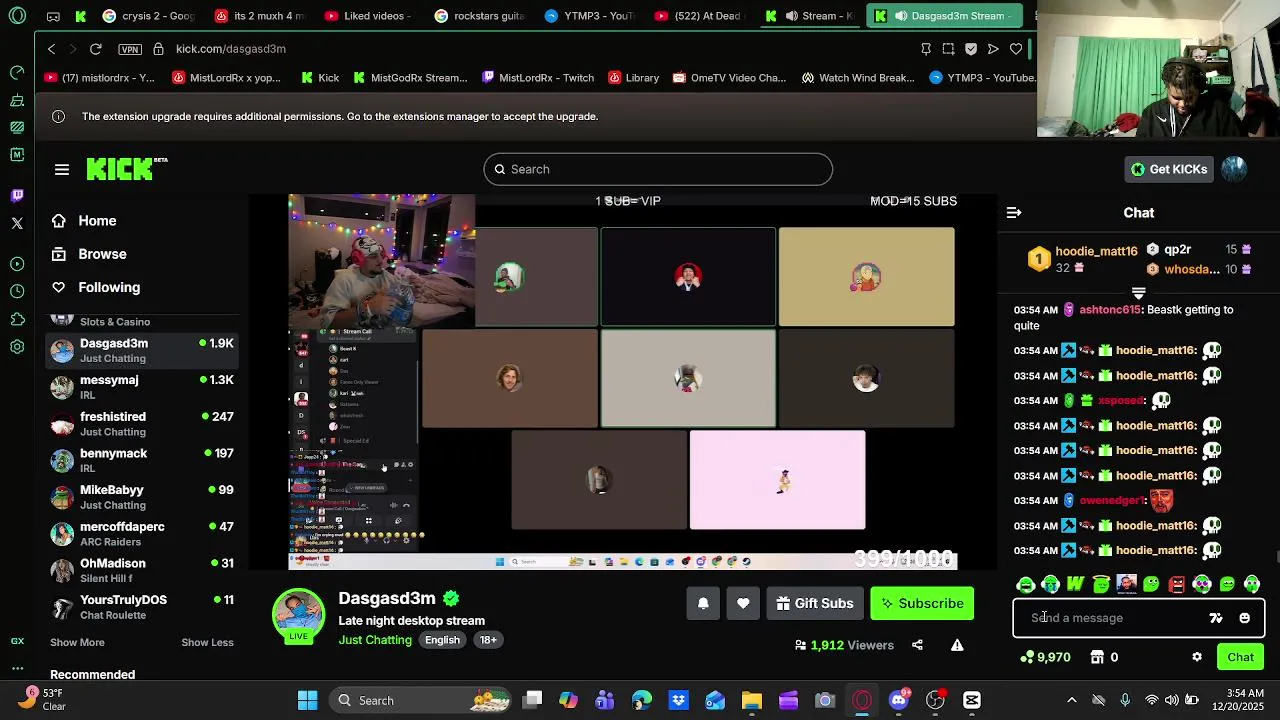Open bennymack channel in sidebar

click(142, 461)
